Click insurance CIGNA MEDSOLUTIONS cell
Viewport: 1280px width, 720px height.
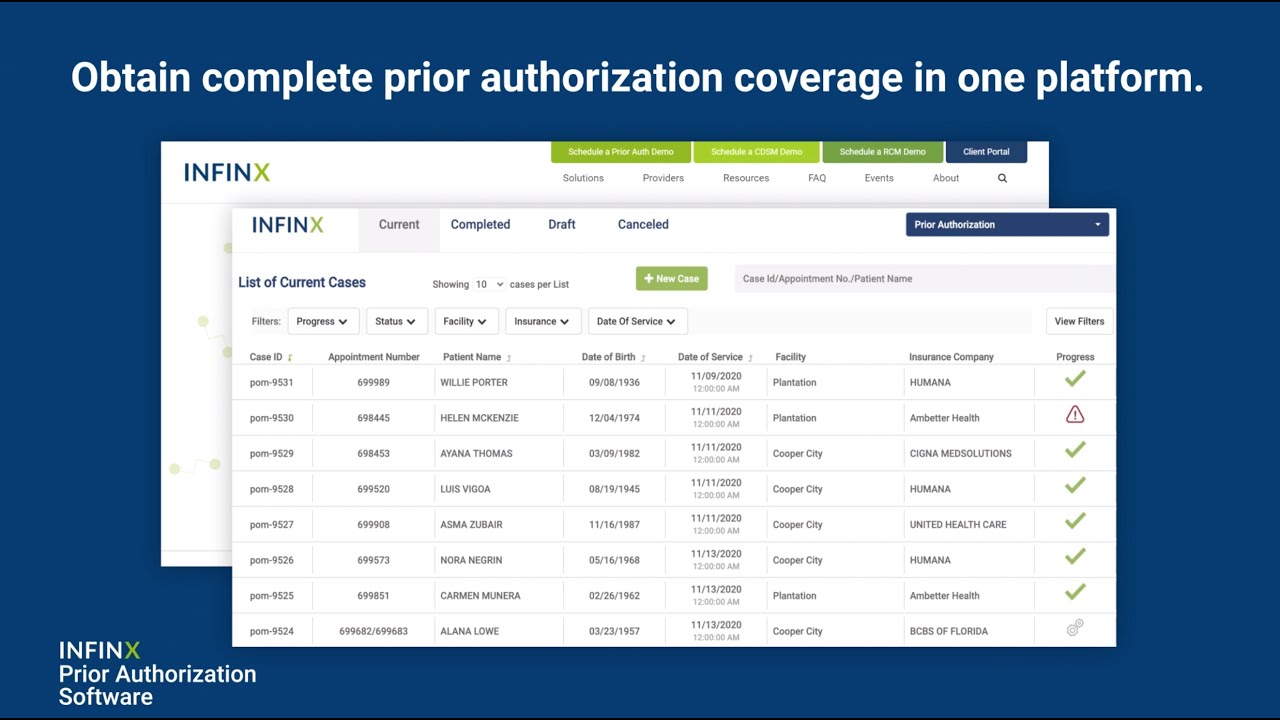(x=960, y=453)
